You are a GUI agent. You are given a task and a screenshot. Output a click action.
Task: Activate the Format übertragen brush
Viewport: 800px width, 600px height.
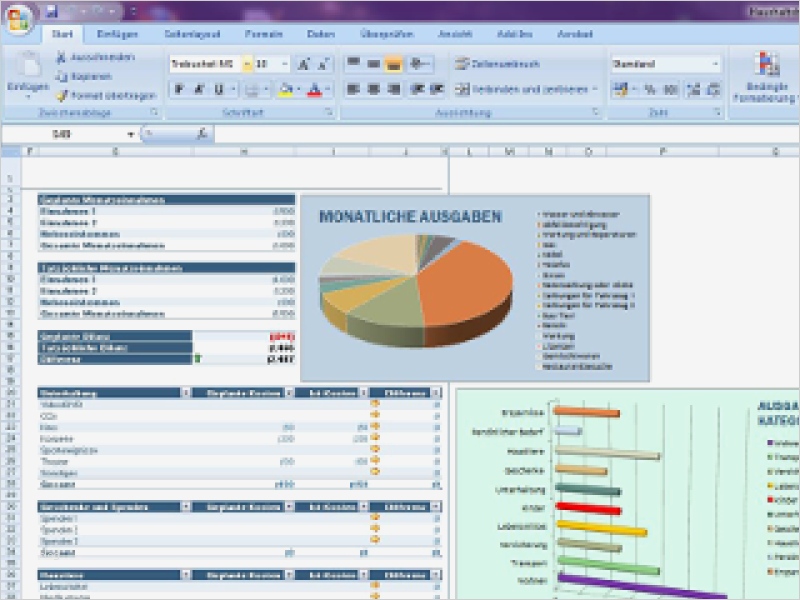(106, 95)
